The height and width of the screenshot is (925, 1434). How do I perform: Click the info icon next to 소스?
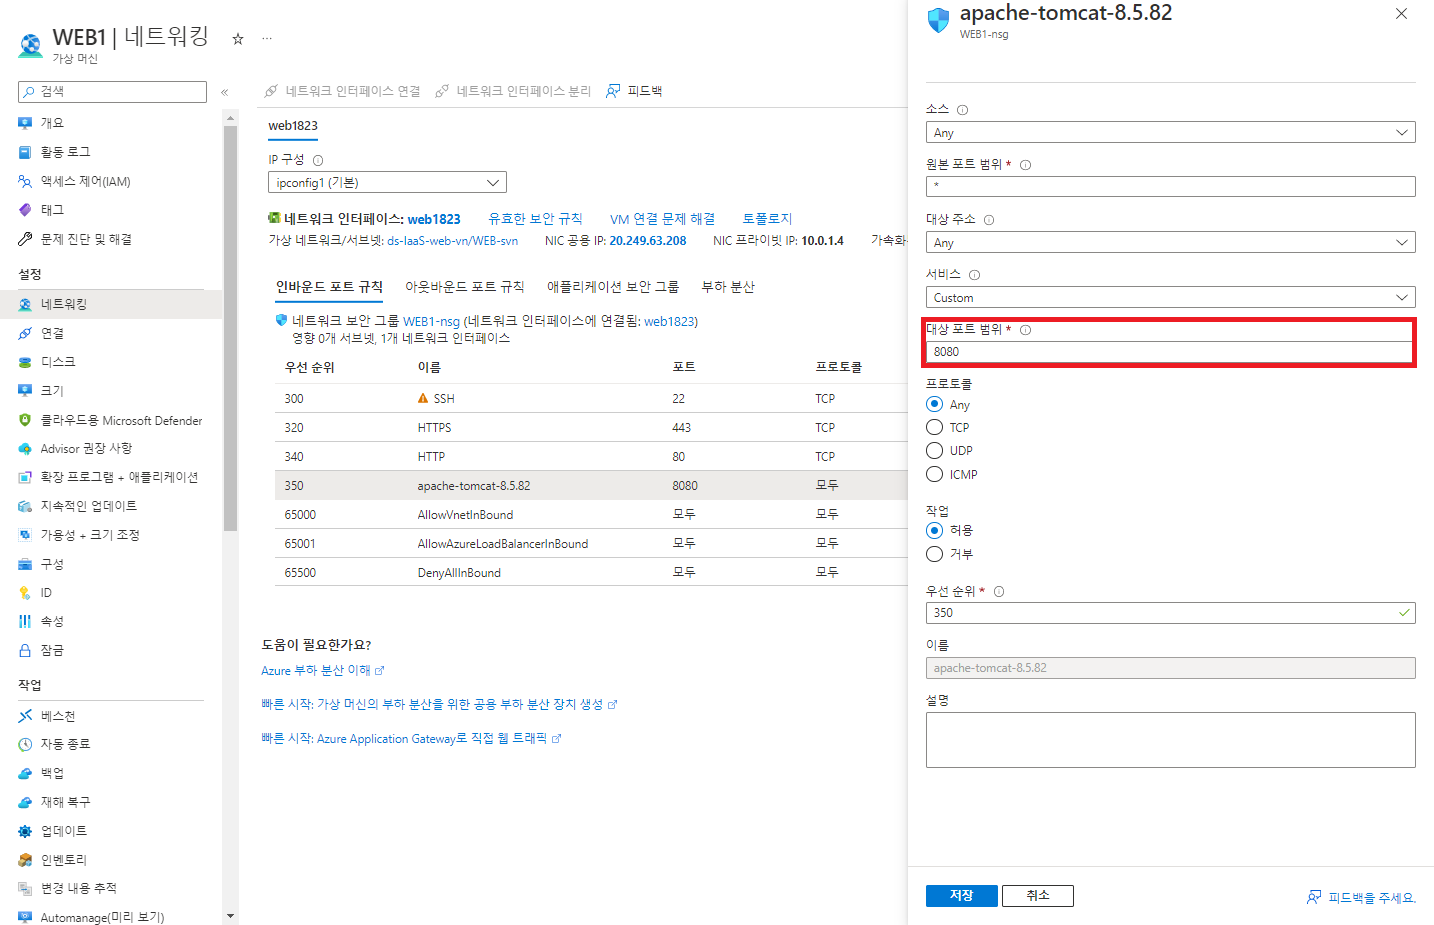[962, 110]
